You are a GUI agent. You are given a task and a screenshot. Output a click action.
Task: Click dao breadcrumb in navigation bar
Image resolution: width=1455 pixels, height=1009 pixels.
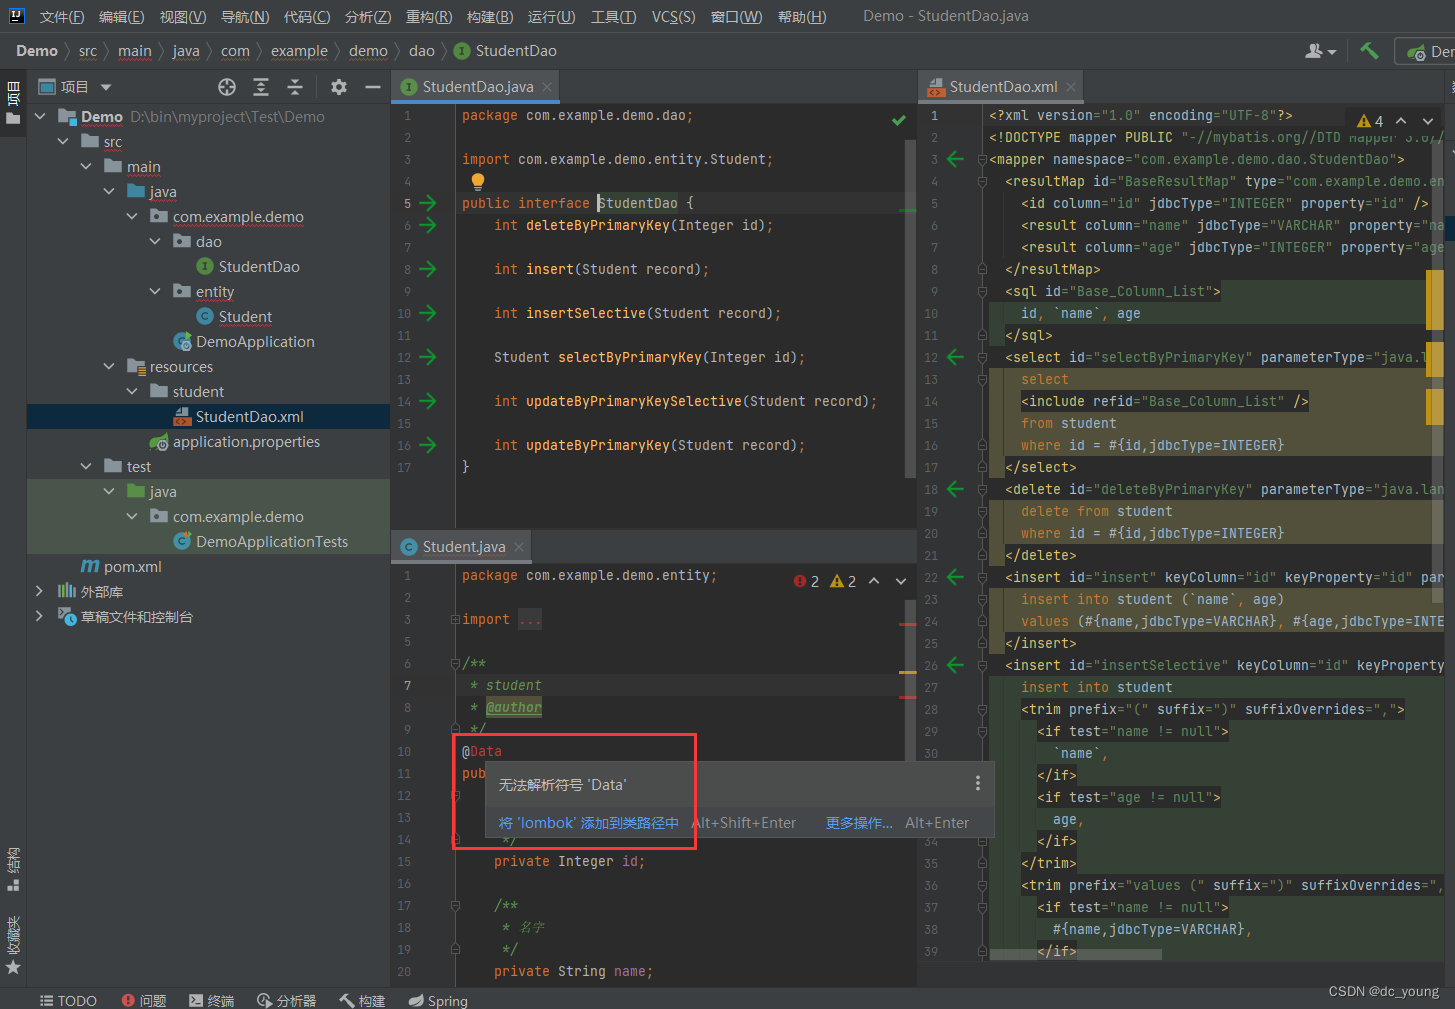pyautogui.click(x=422, y=51)
